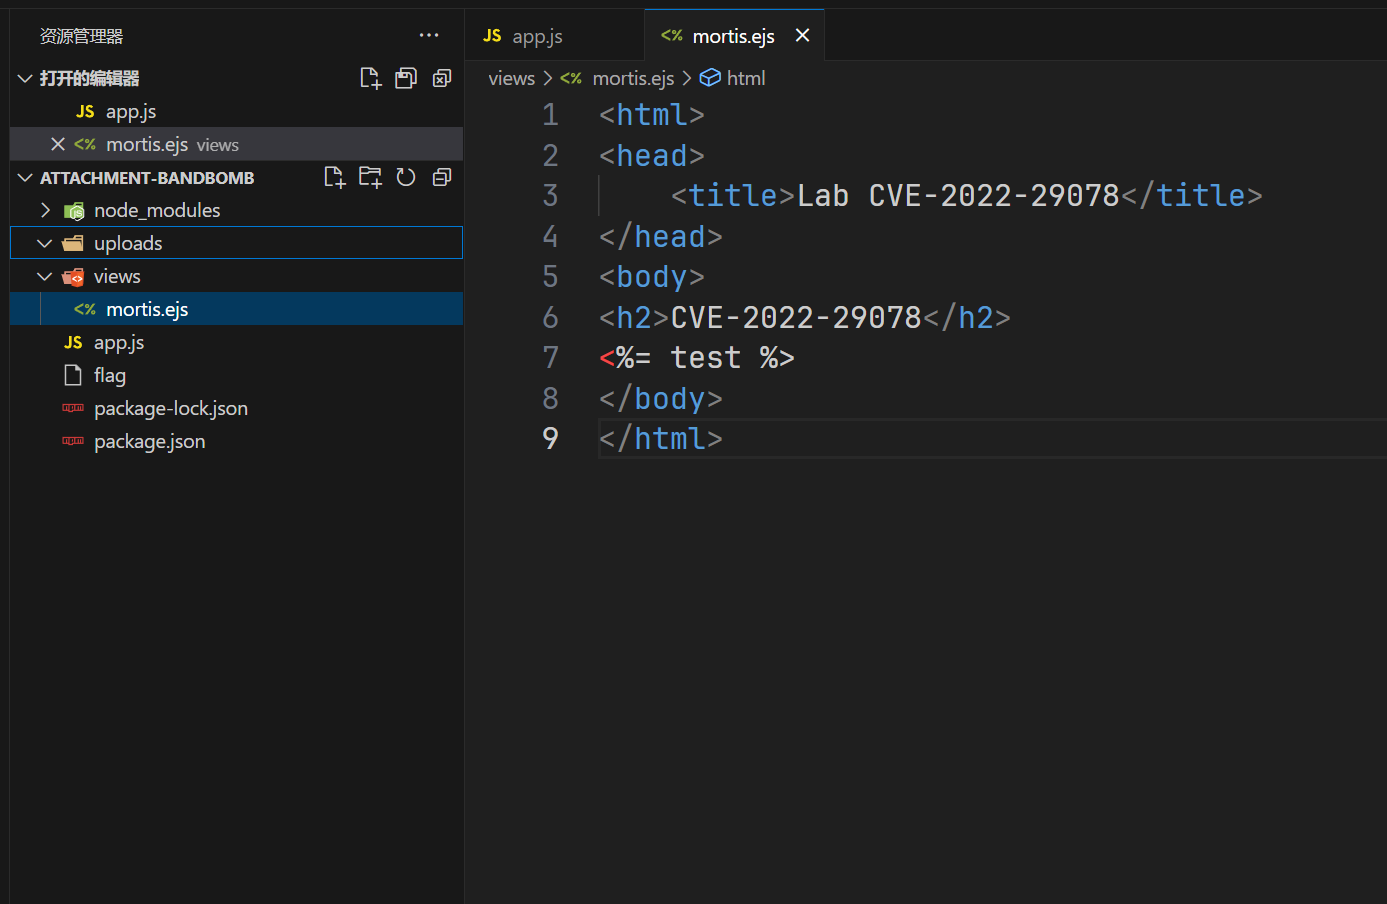Open package-lock.json from the file tree

(x=170, y=408)
